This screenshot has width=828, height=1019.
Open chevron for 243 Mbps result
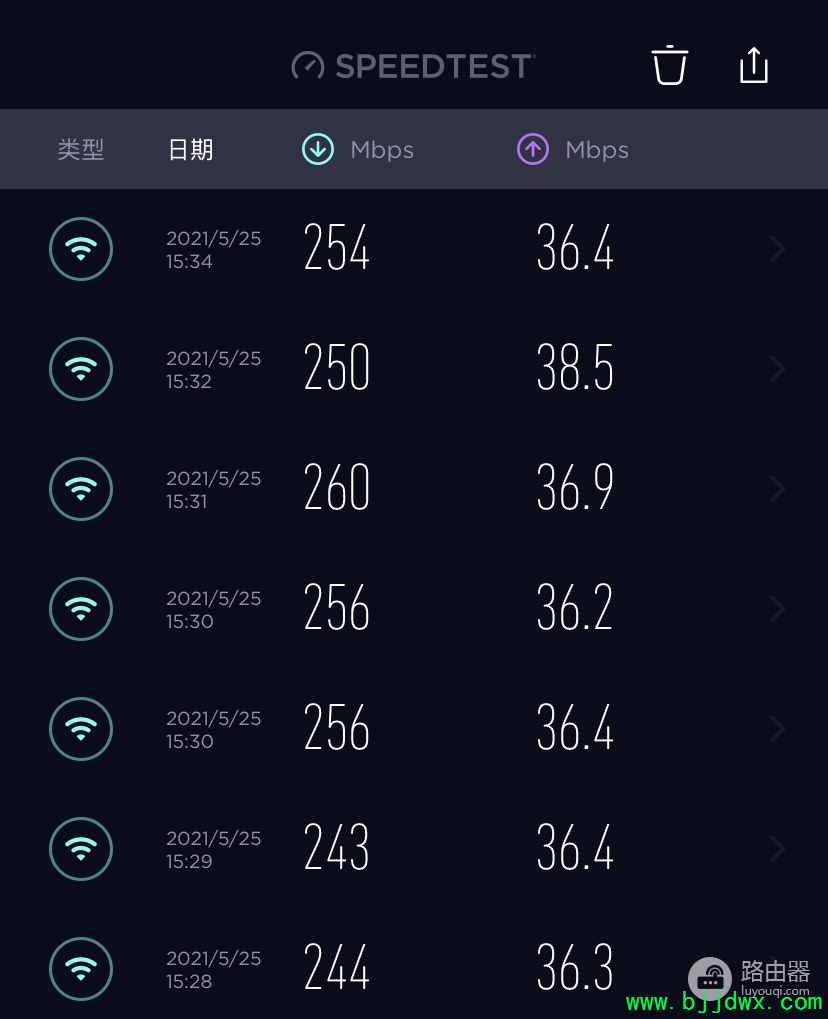(777, 849)
